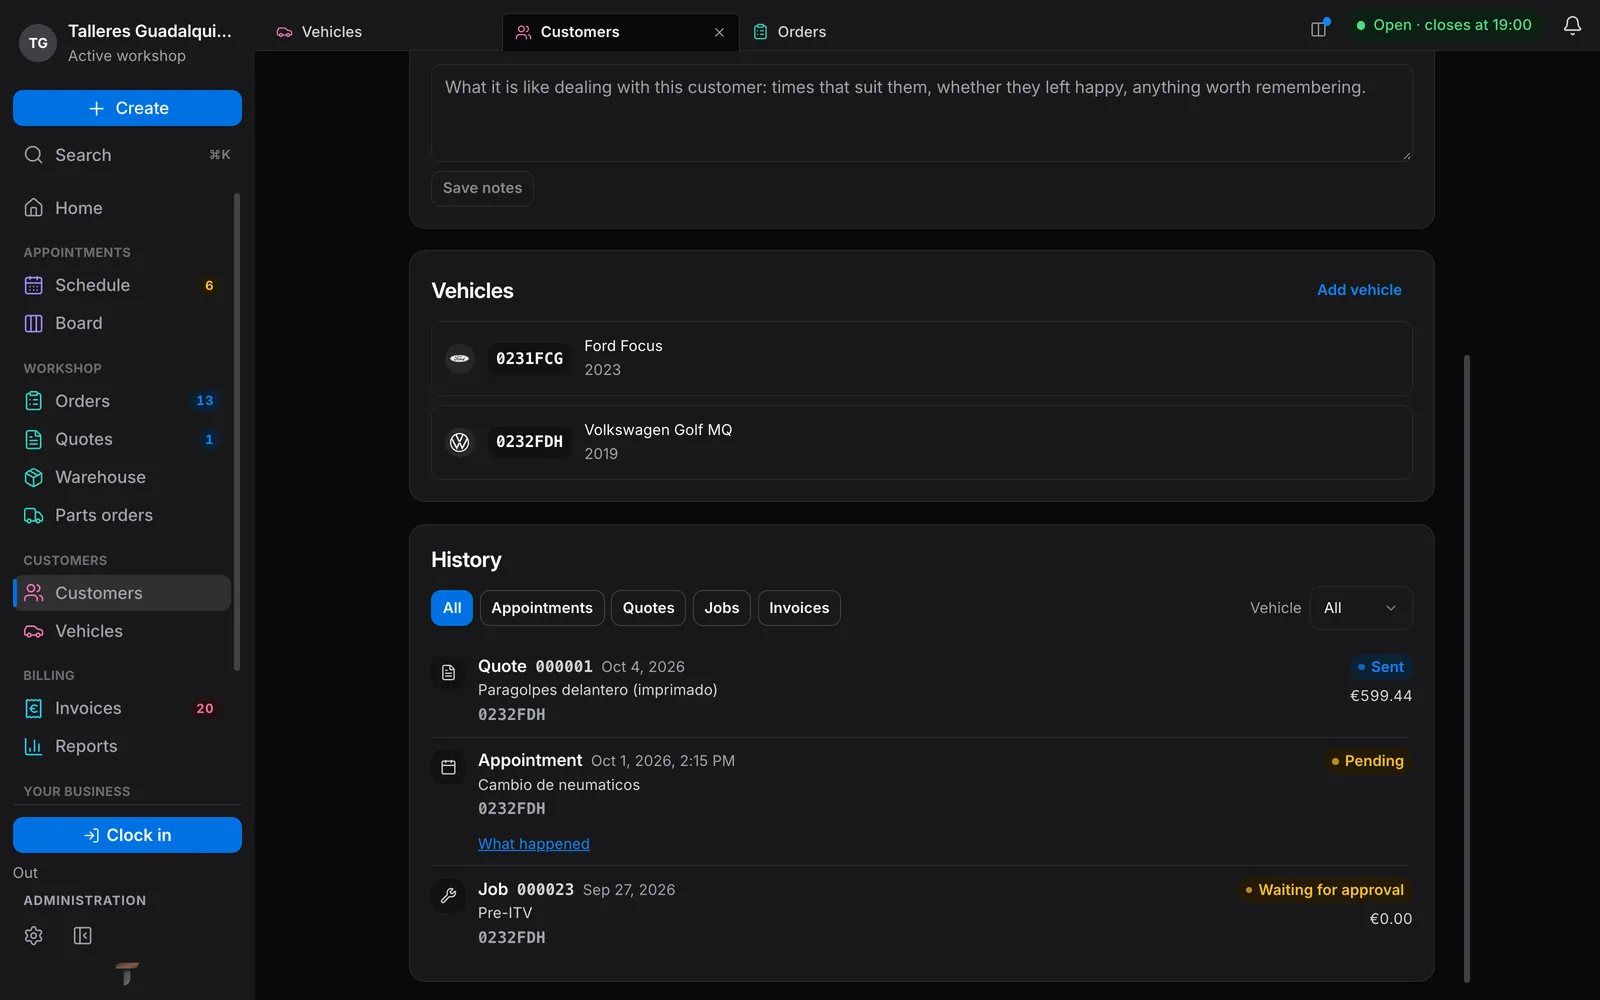Open sidebar Vehicles under Customers

(x=122, y=631)
